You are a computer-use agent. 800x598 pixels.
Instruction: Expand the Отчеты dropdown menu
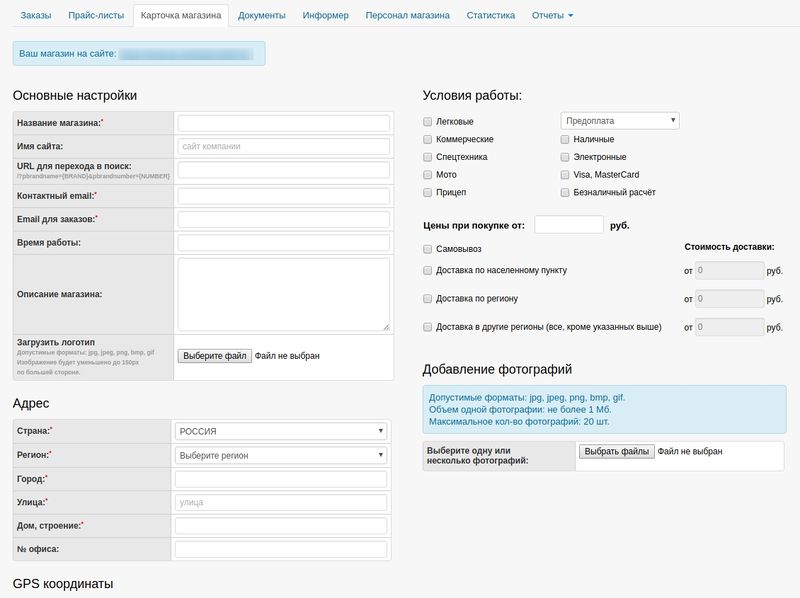552,16
